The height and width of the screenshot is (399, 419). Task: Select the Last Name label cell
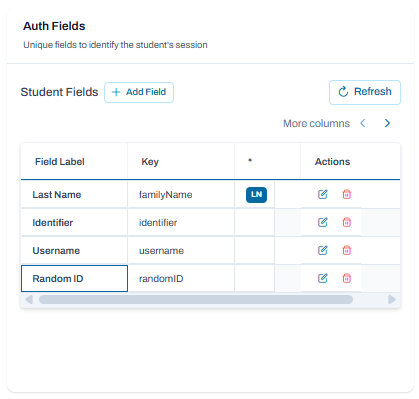click(74, 195)
